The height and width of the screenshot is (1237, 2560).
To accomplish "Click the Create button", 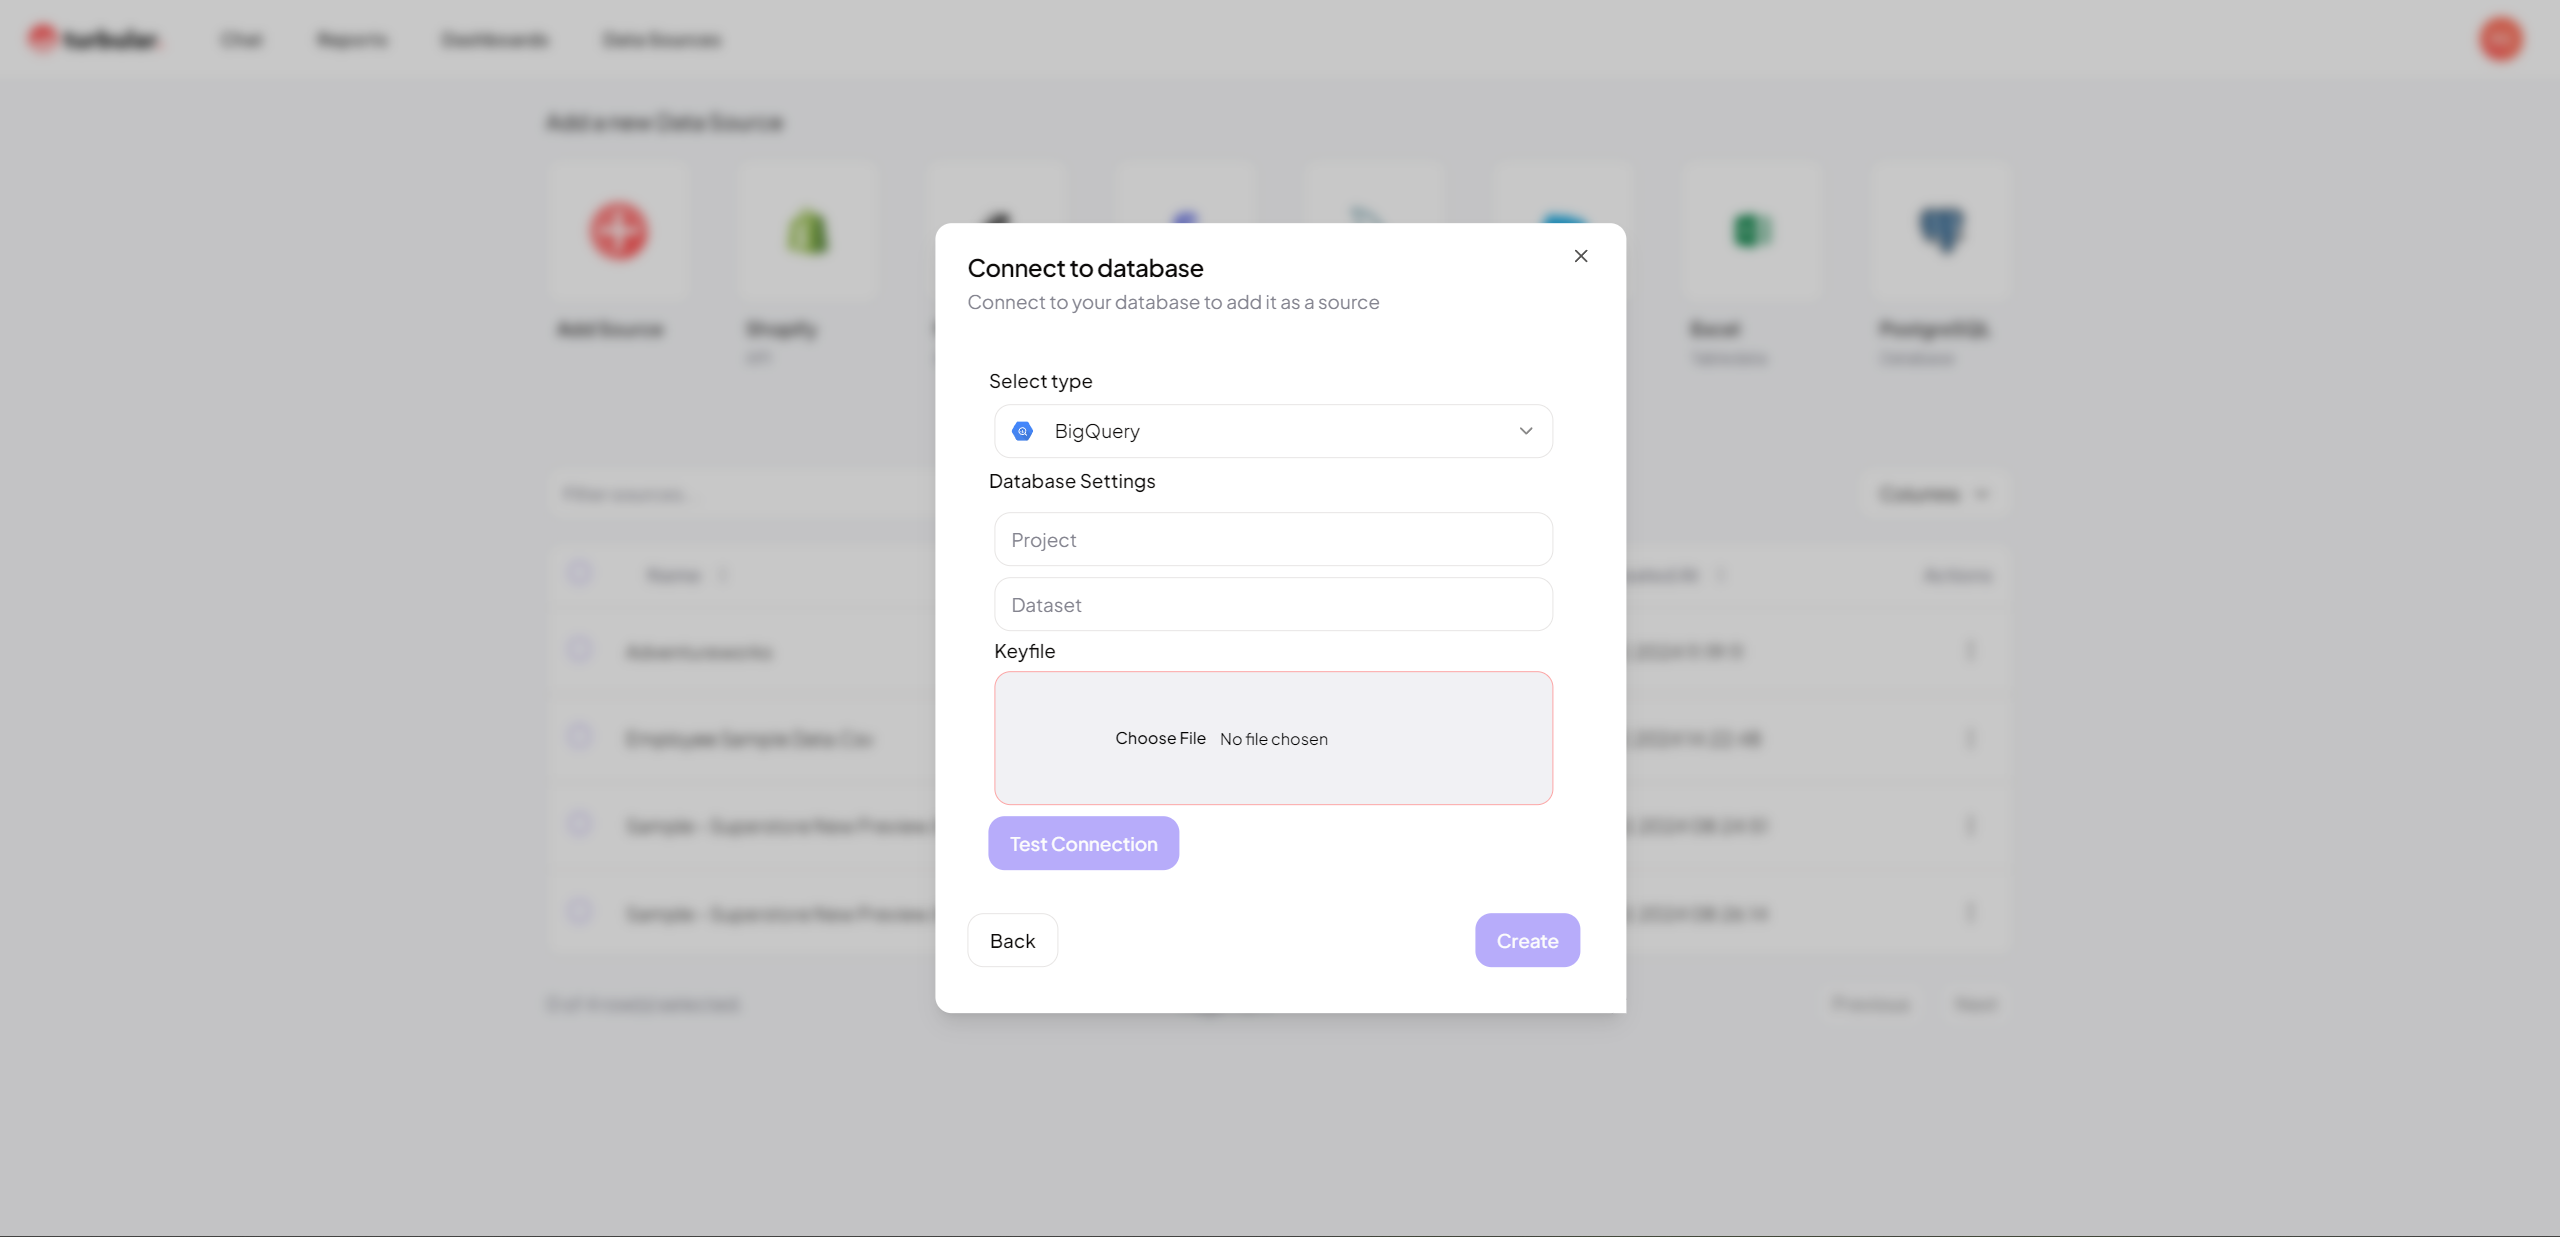I will pyautogui.click(x=1527, y=938).
